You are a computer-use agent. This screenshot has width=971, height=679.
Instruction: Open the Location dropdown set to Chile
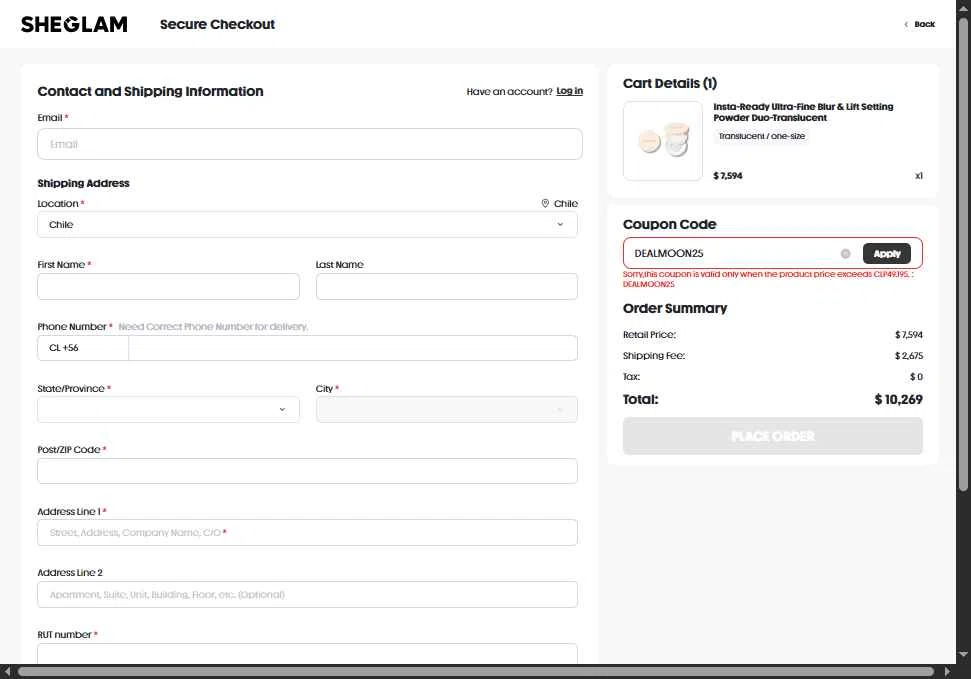(307, 224)
